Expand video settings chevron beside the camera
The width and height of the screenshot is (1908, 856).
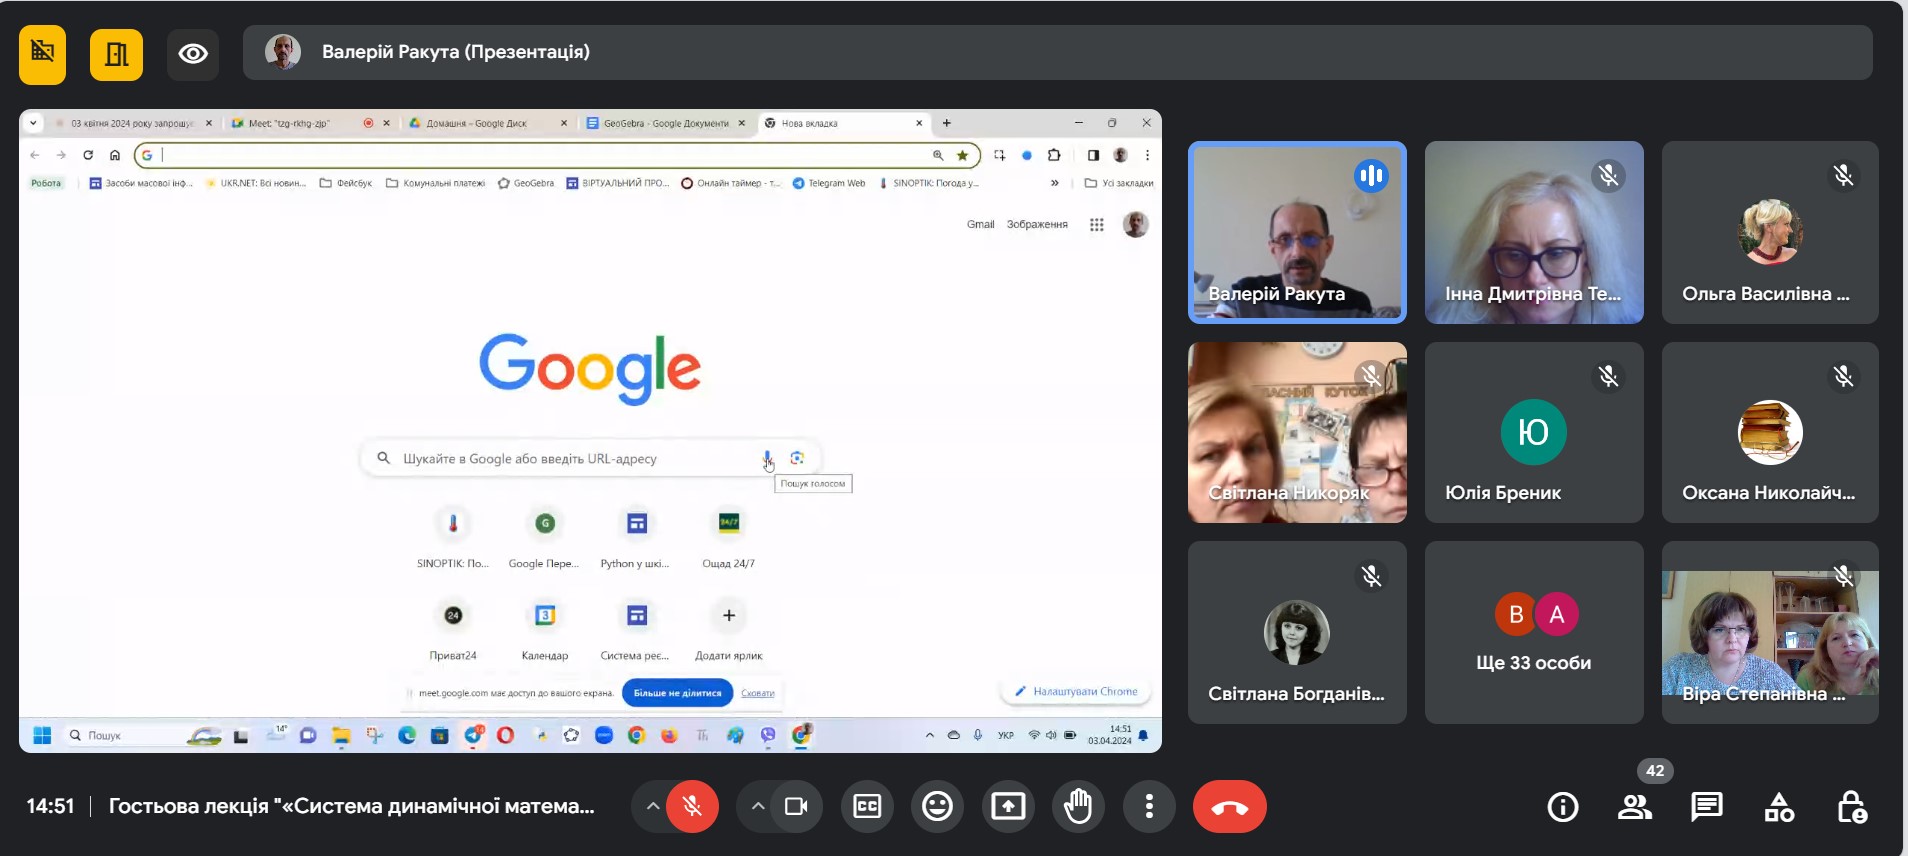(758, 806)
